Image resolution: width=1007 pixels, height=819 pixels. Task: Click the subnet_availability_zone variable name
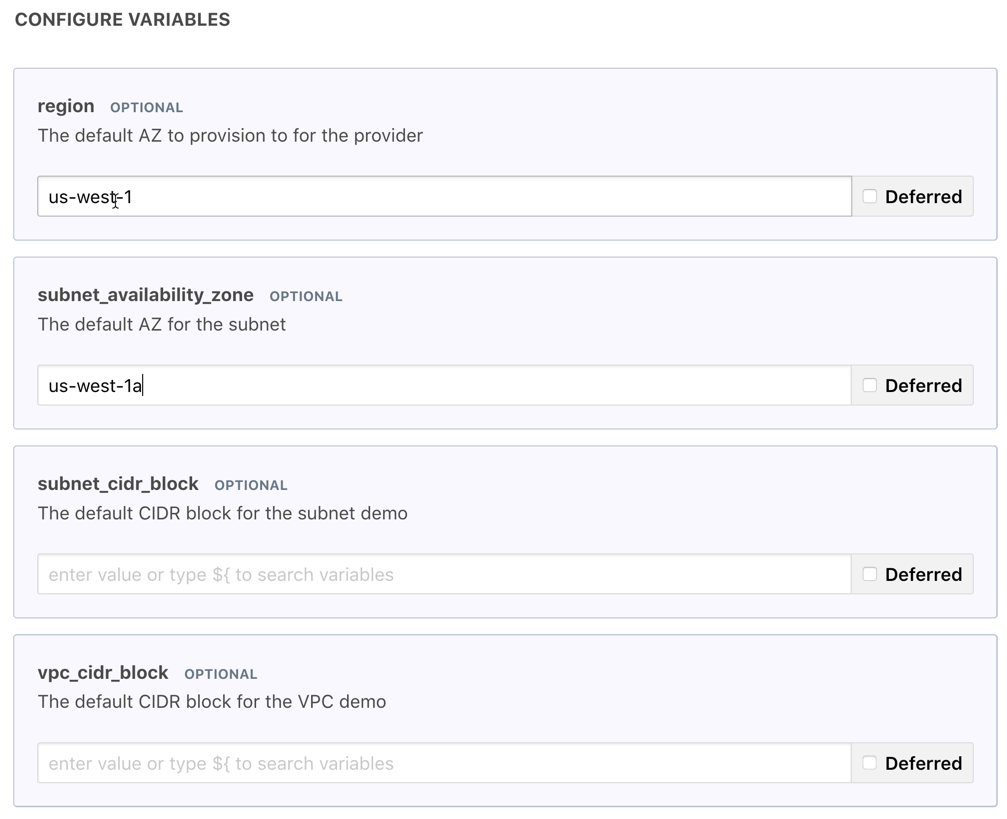(145, 295)
